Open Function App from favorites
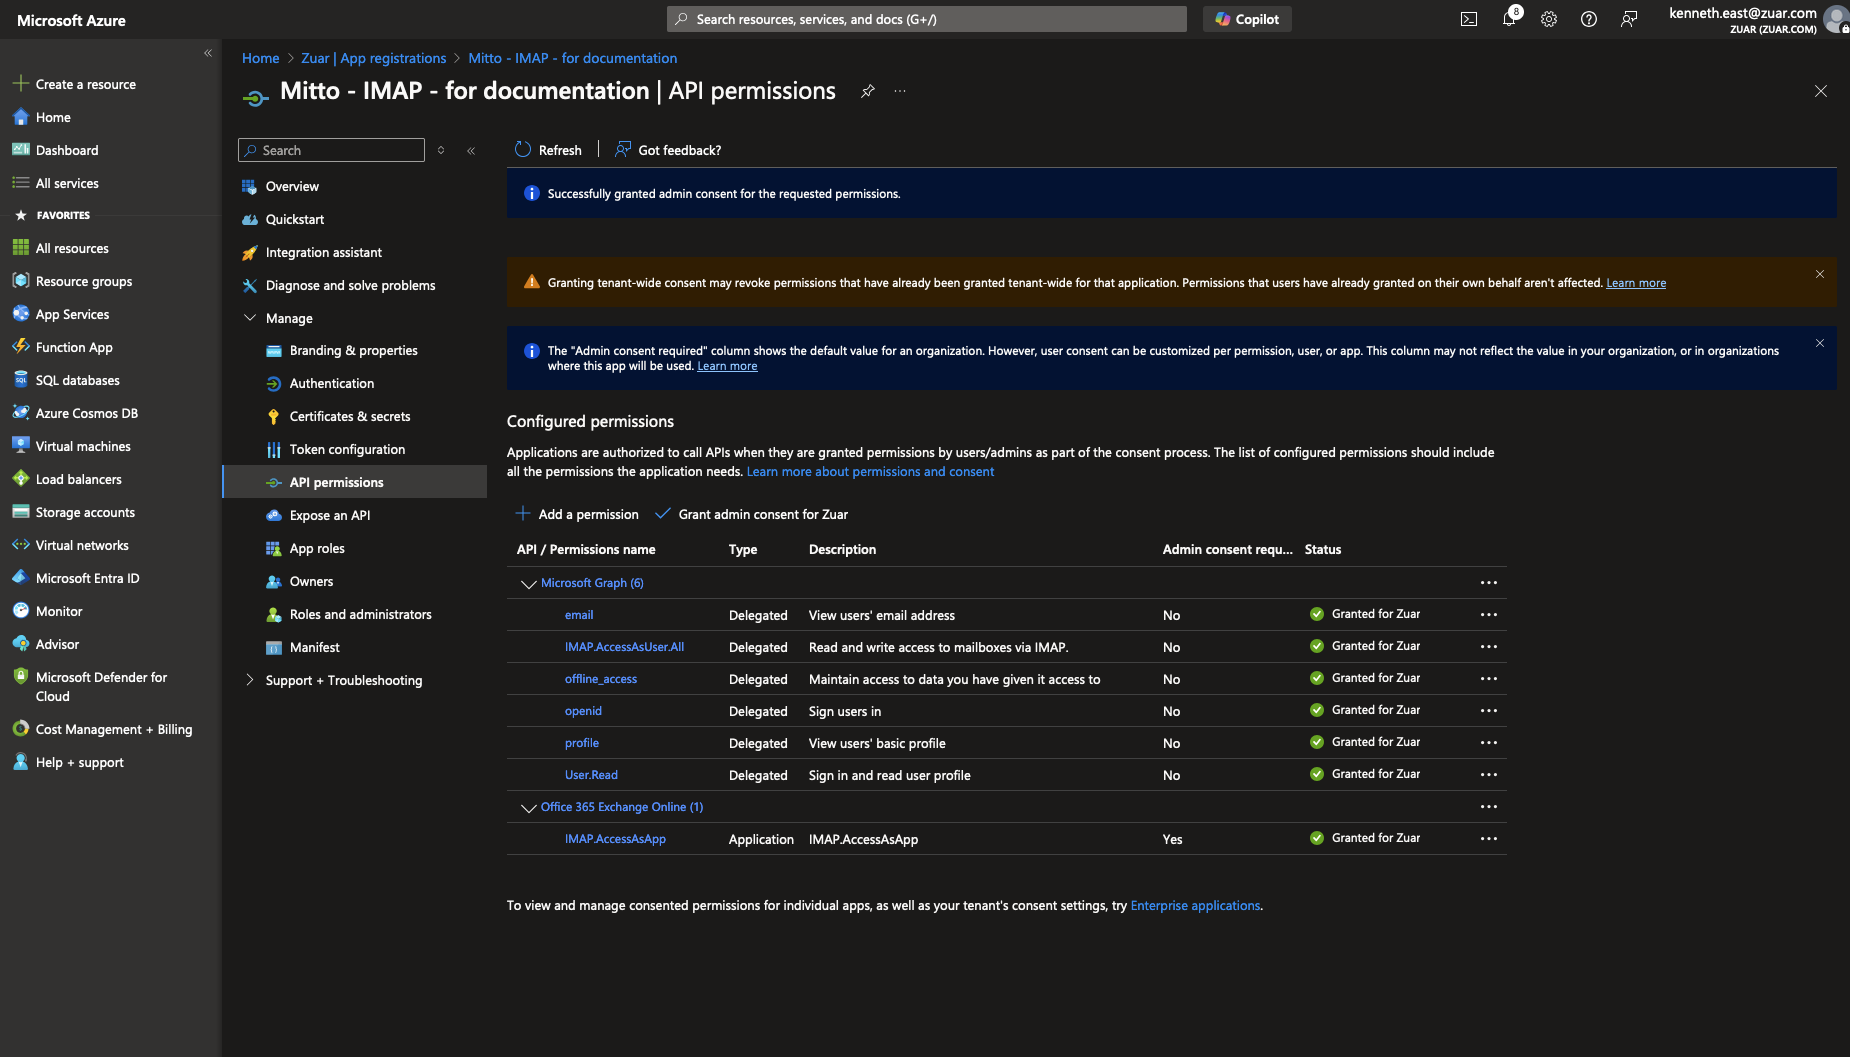Image resolution: width=1850 pixels, height=1057 pixels. (74, 347)
